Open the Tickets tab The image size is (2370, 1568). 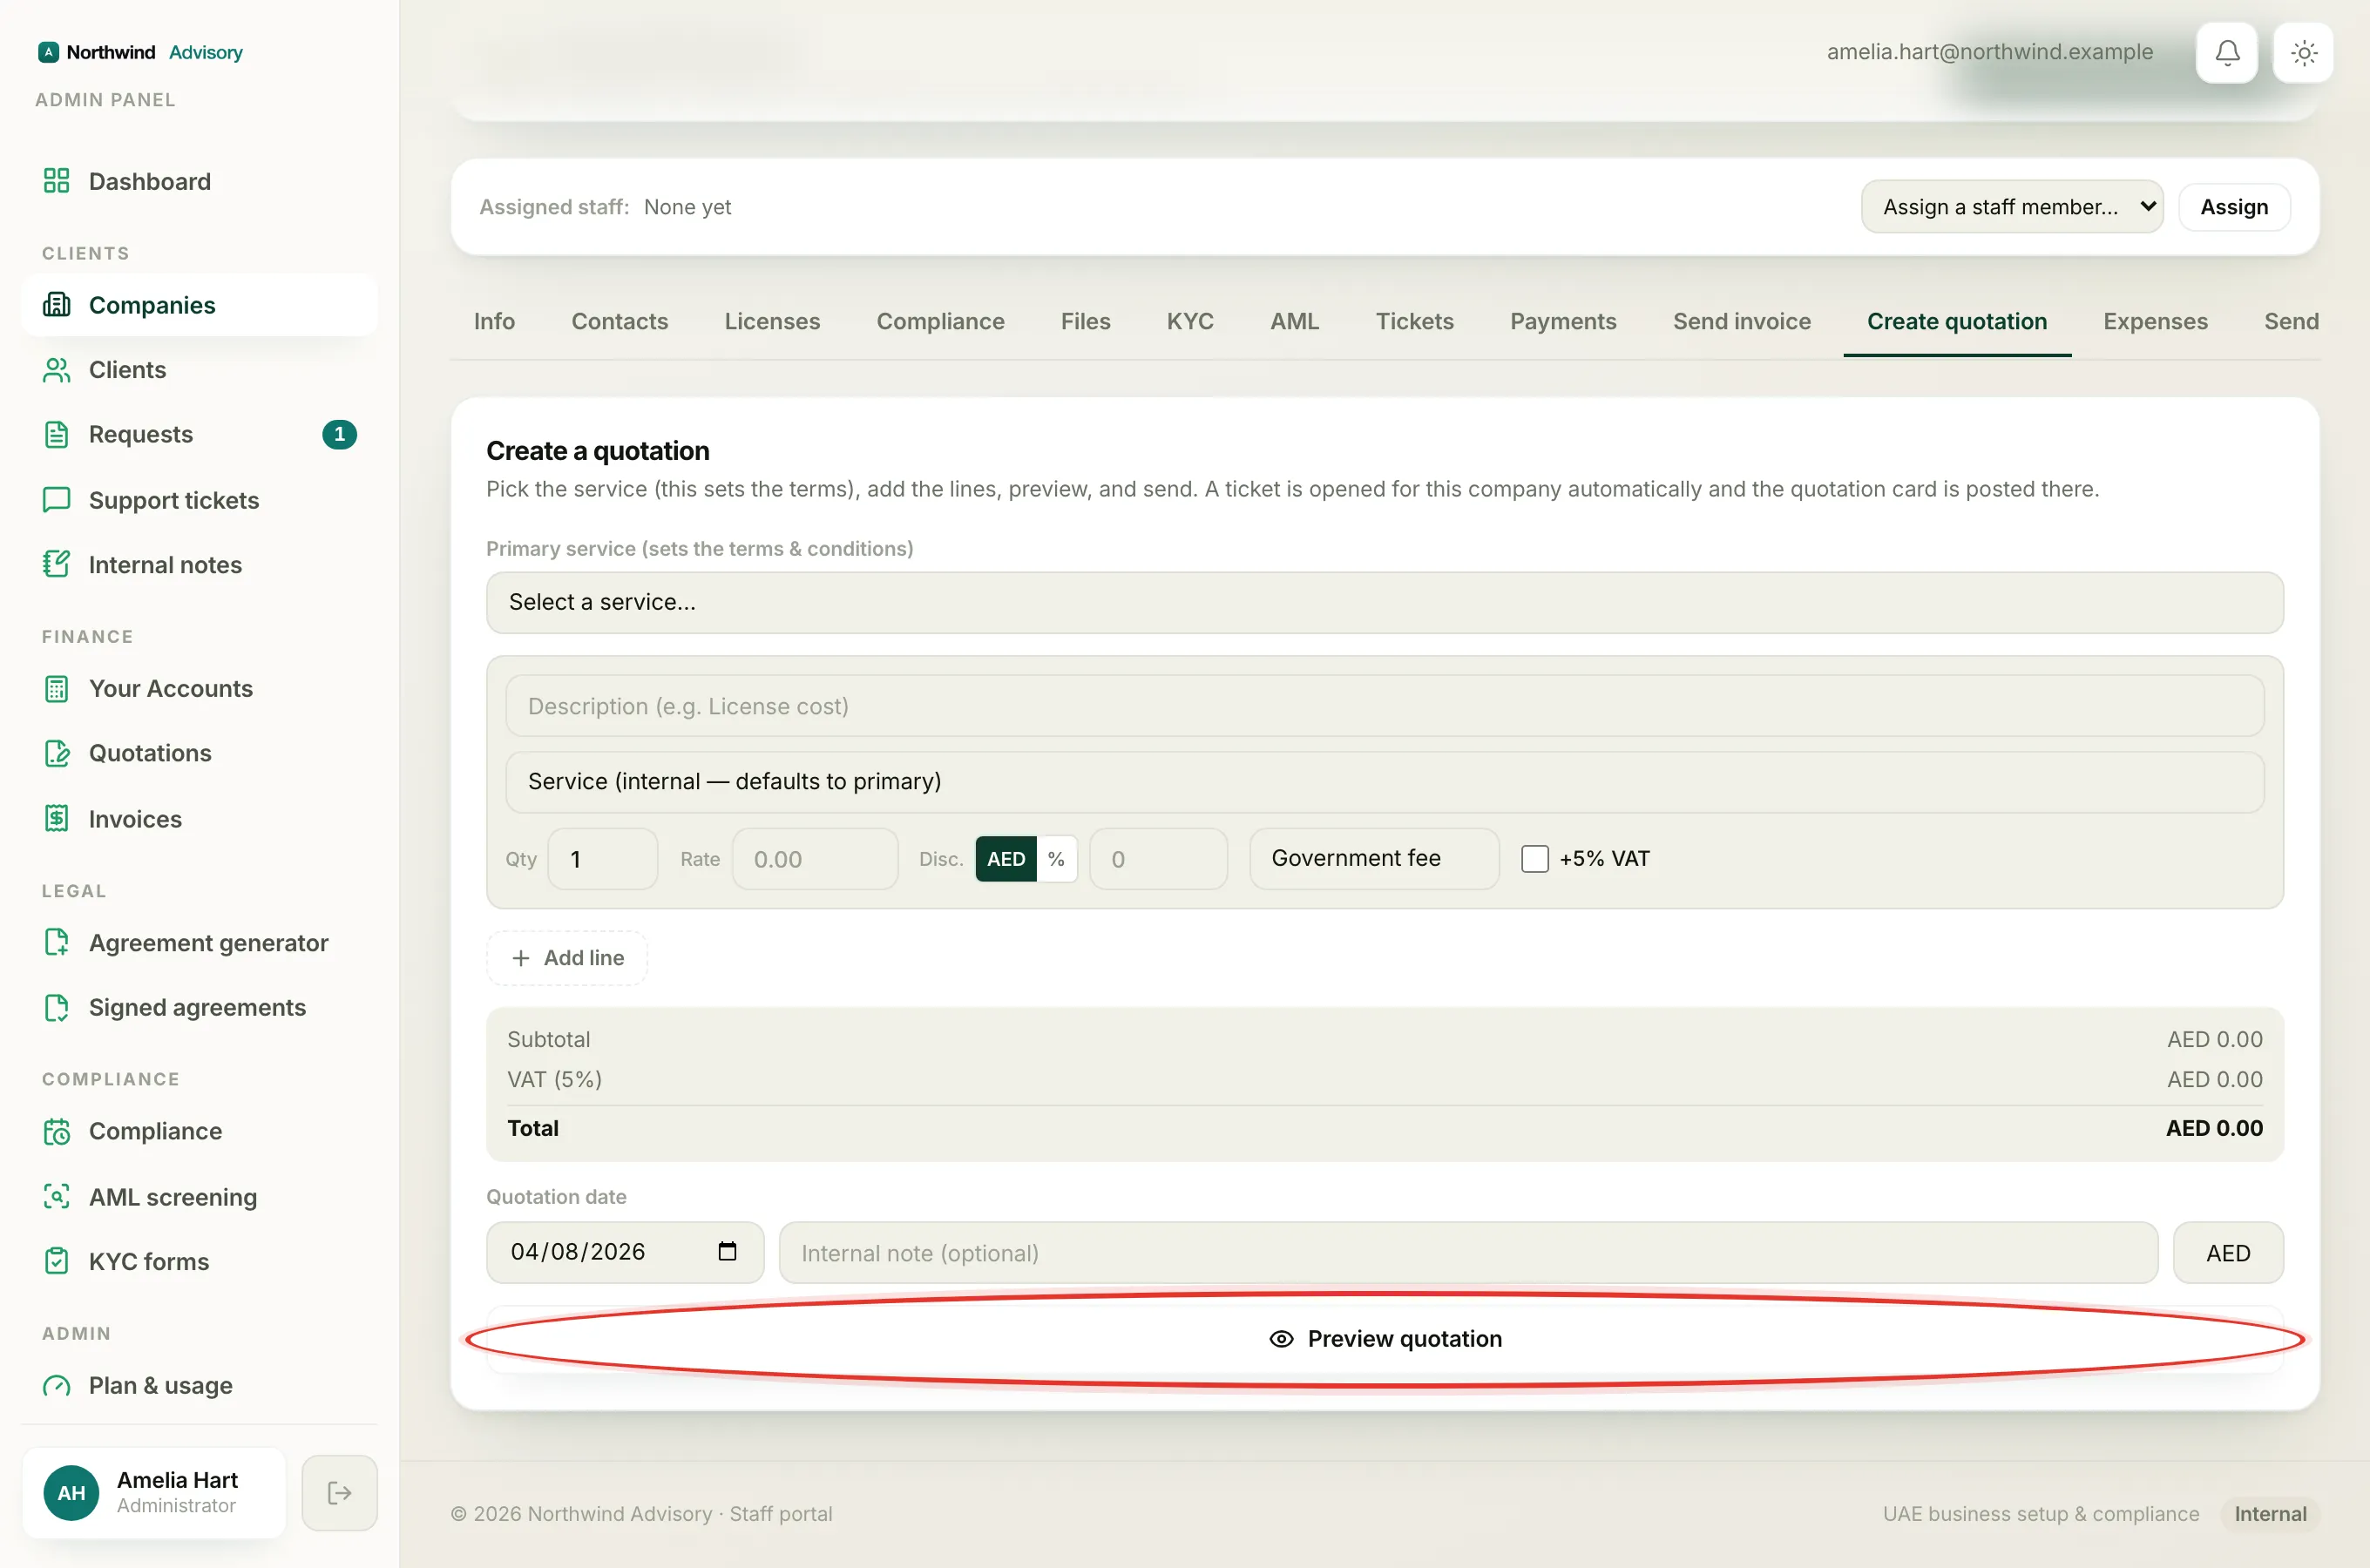[x=1414, y=321]
